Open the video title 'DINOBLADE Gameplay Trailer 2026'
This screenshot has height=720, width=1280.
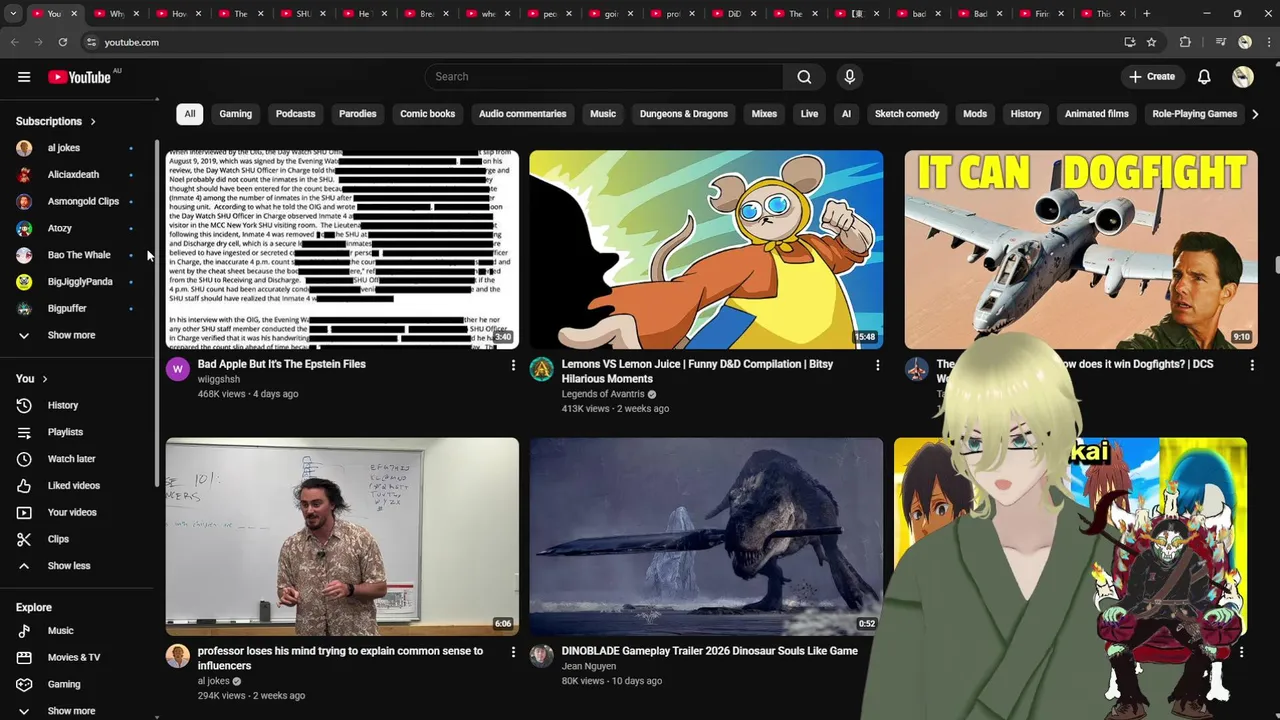click(x=710, y=651)
